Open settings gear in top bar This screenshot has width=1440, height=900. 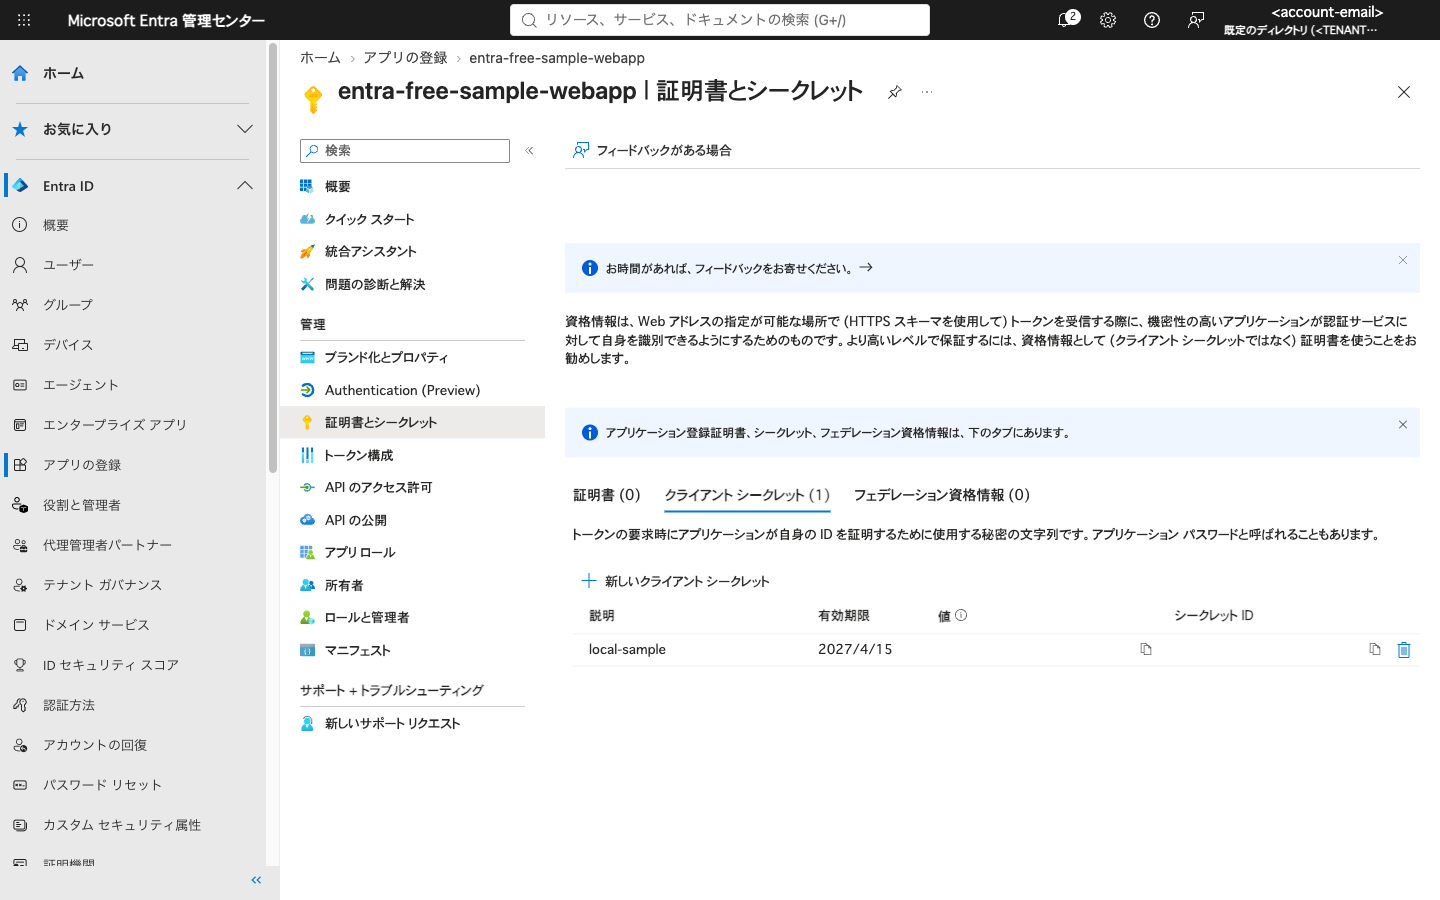(x=1108, y=20)
